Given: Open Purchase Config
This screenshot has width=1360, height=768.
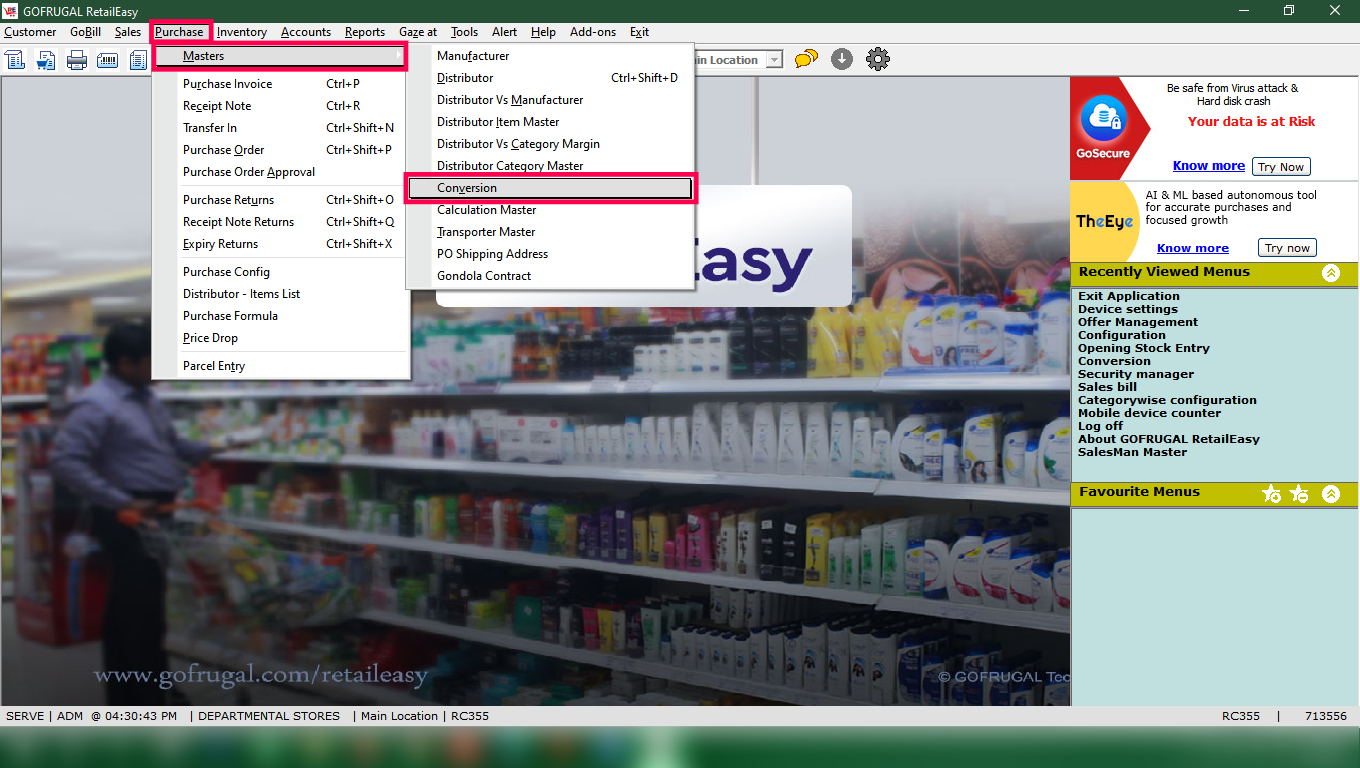Looking at the screenshot, I should (x=281, y=272).
